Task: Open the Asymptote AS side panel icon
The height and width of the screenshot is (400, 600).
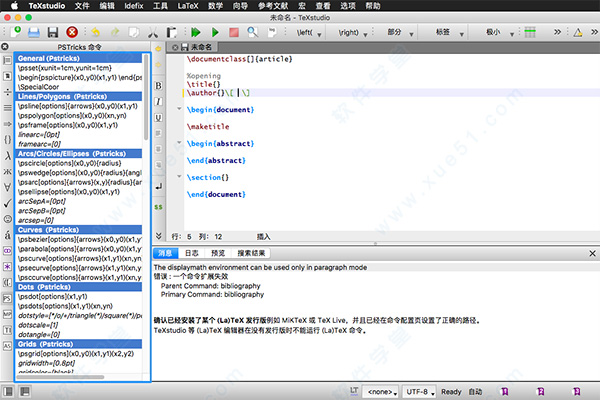Action: (7, 346)
